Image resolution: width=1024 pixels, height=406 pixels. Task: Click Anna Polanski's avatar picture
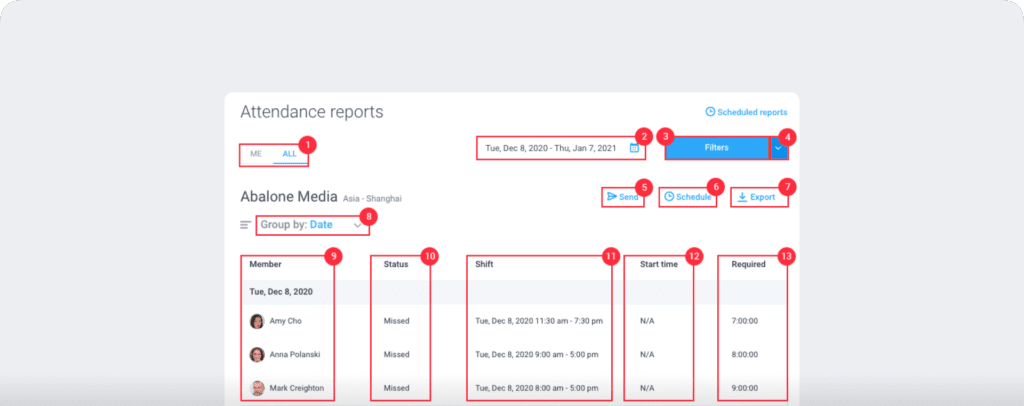click(x=257, y=354)
